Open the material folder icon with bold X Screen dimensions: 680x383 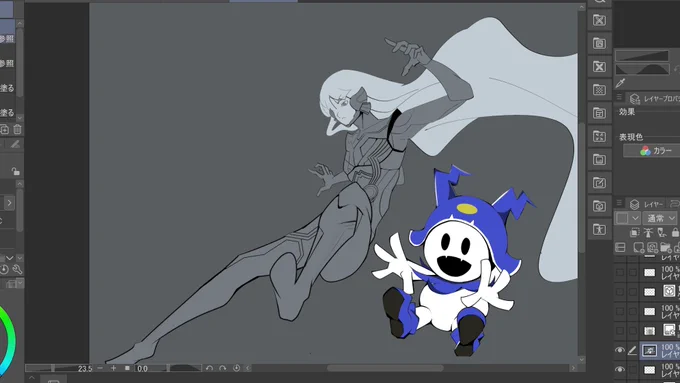599,66
